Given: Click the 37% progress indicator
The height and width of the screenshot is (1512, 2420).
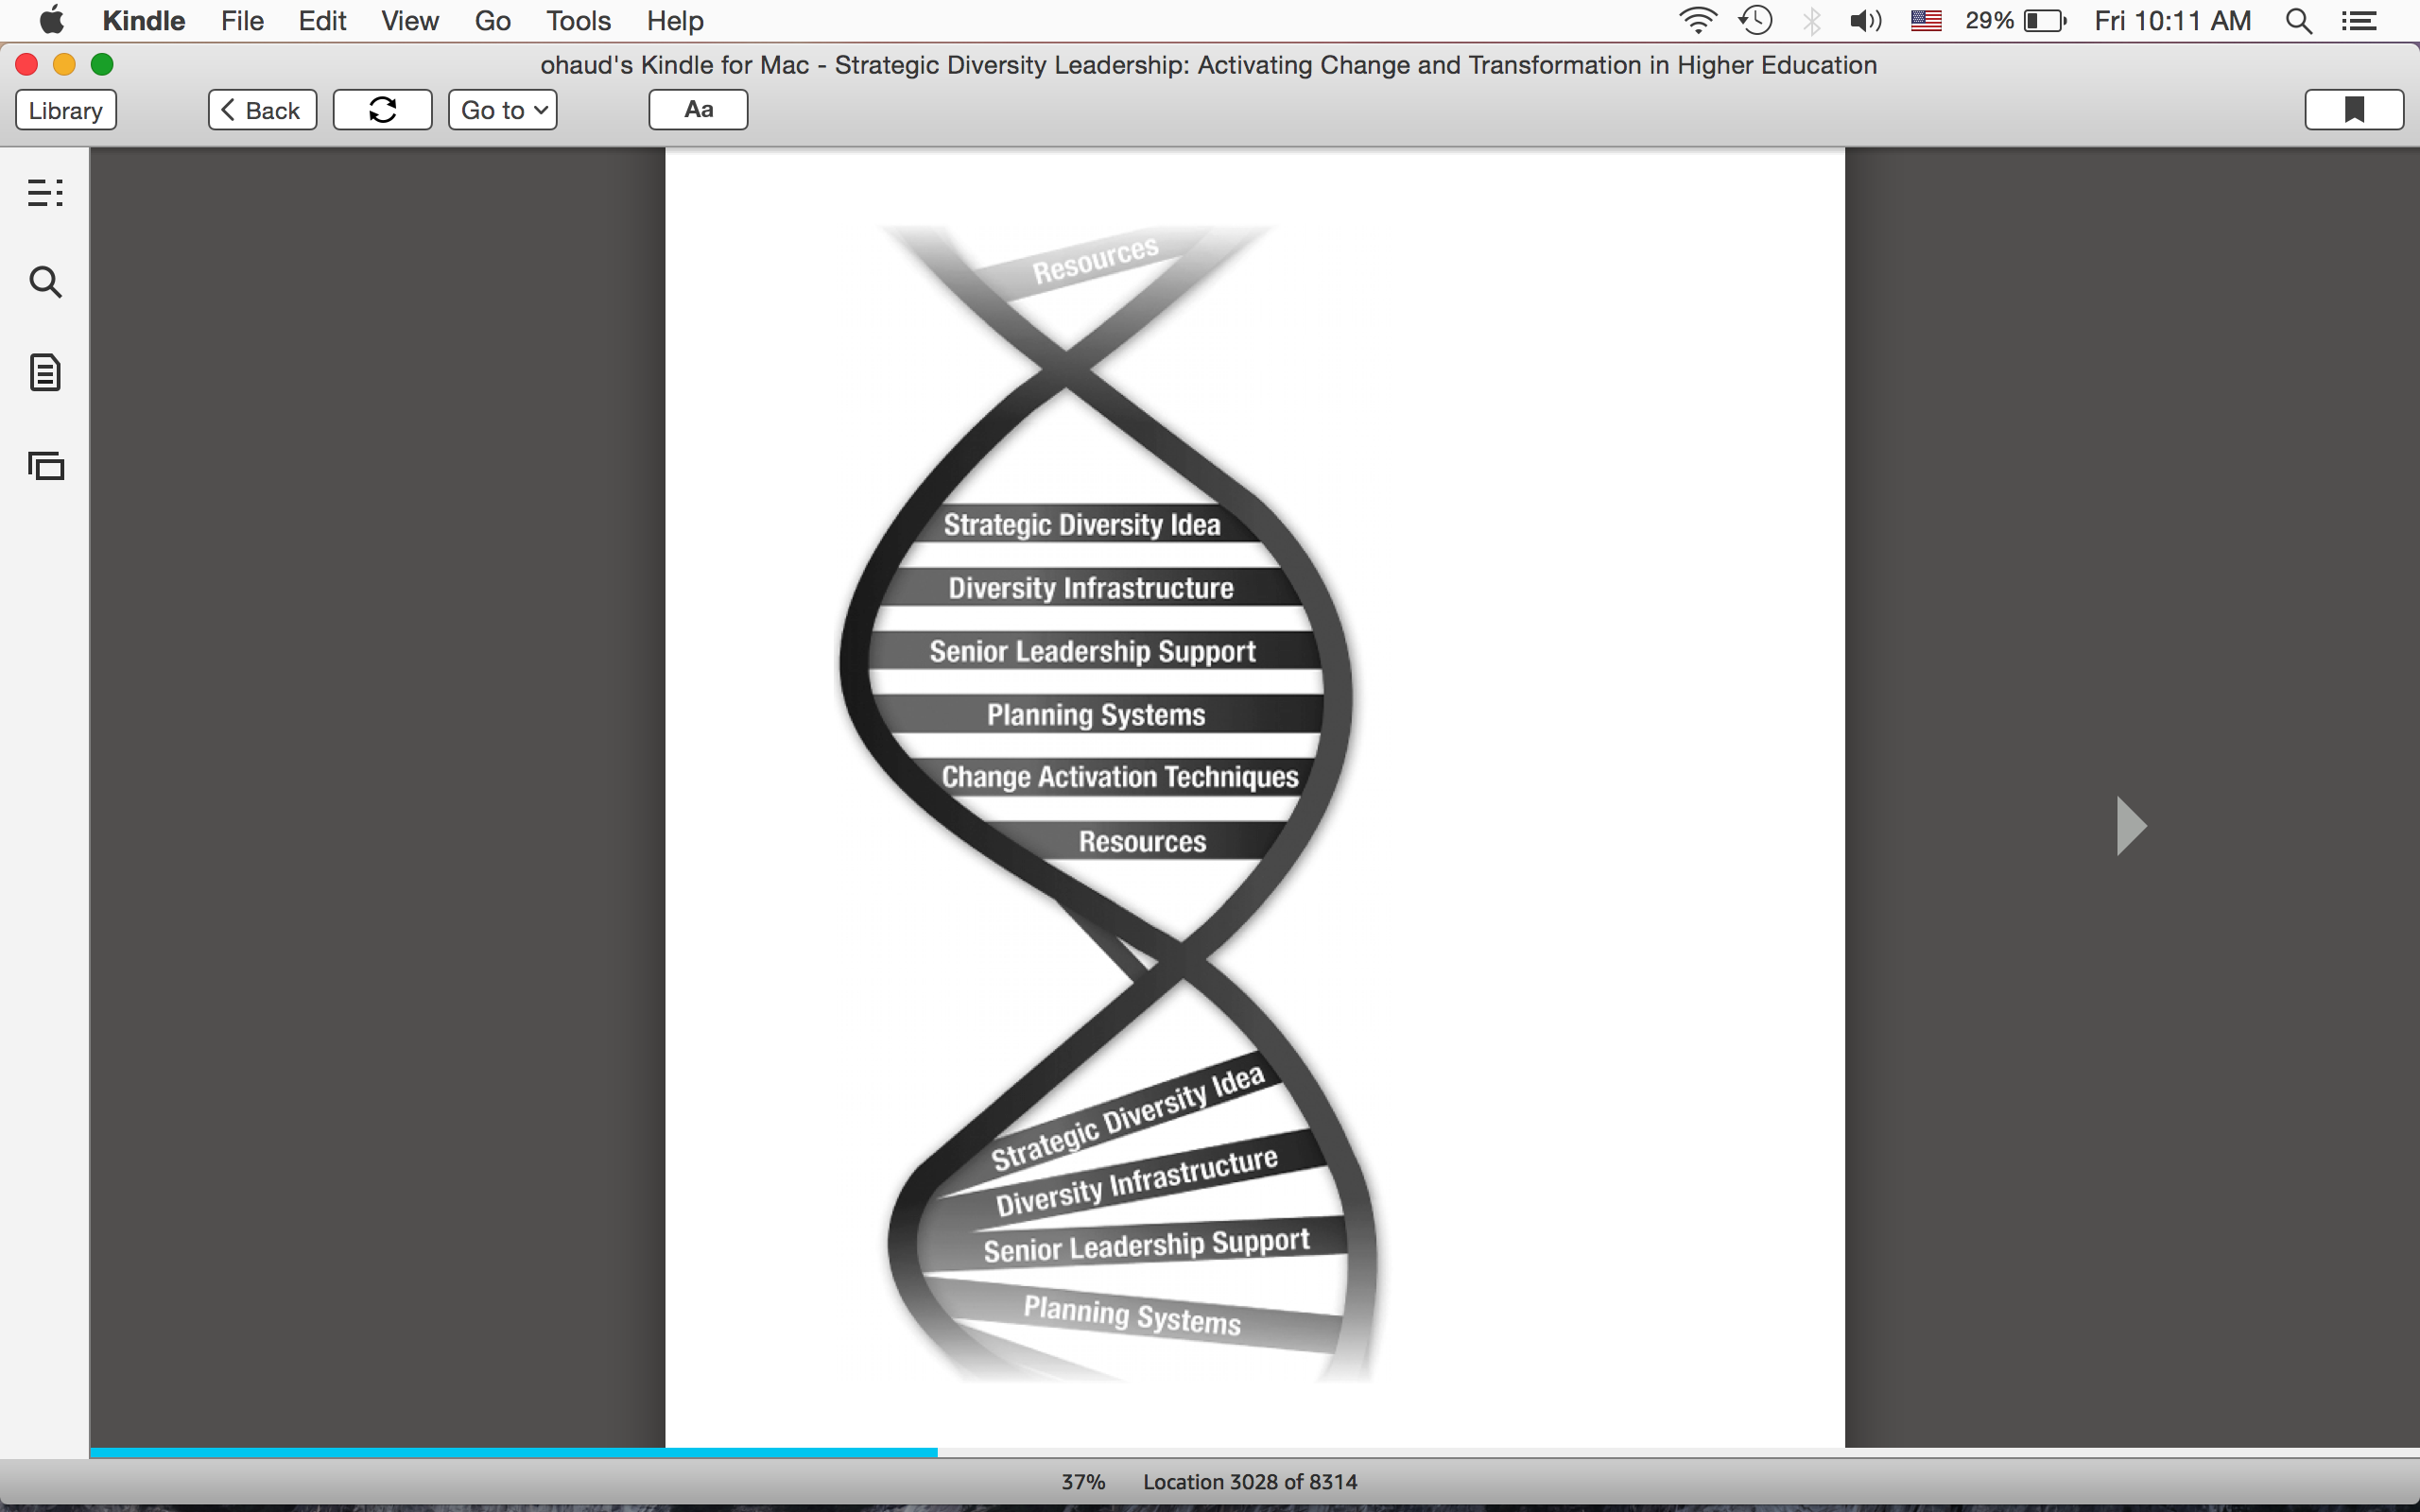Looking at the screenshot, I should pos(1083,1482).
